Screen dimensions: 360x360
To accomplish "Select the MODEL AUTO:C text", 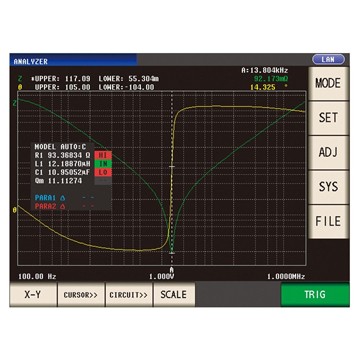I will click(x=60, y=146).
